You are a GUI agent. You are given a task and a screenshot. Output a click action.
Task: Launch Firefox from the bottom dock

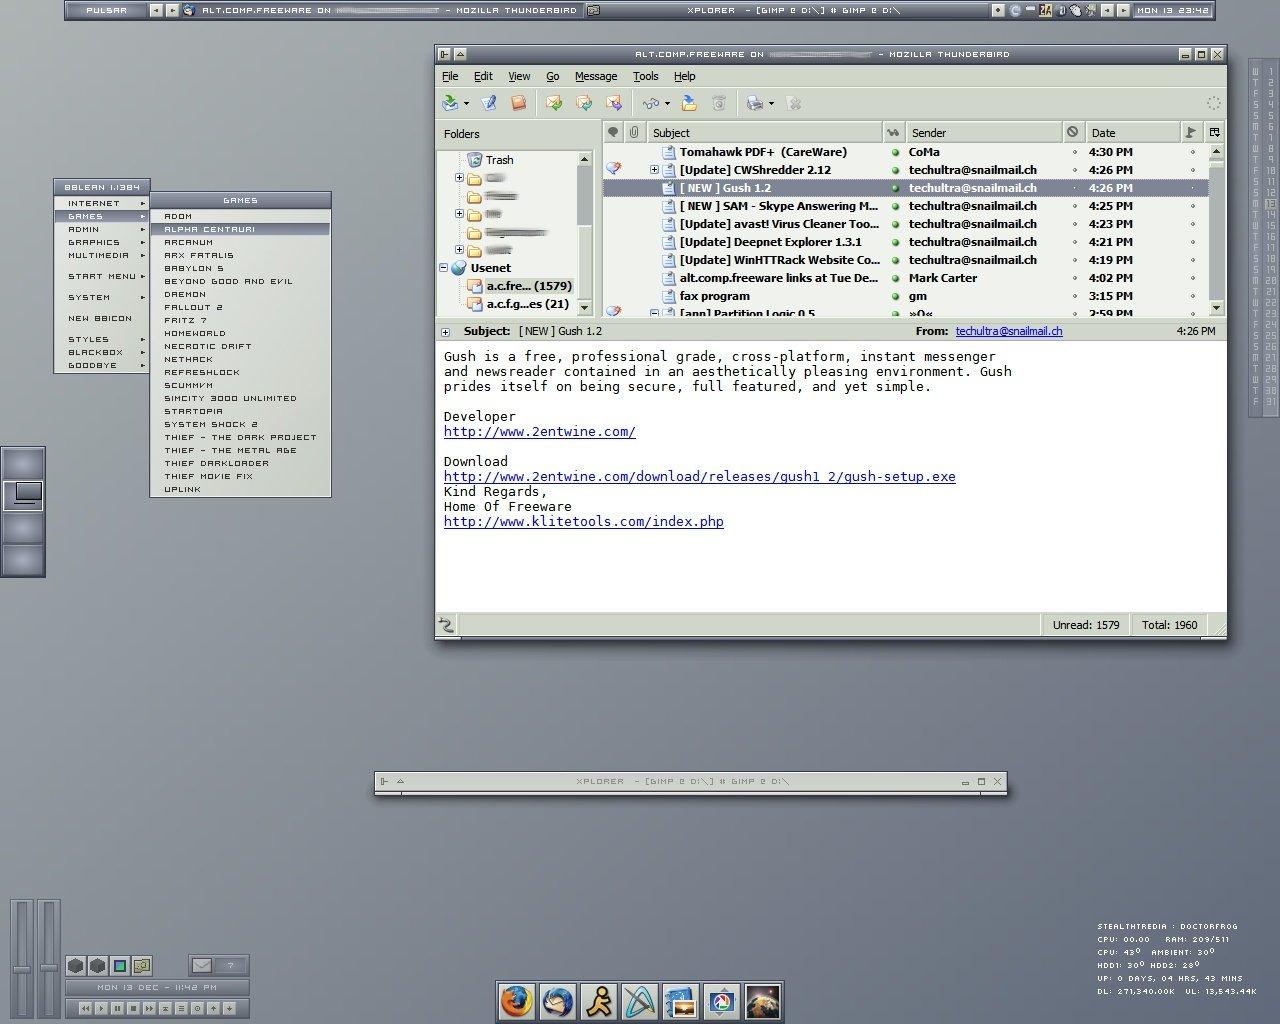pos(516,1001)
